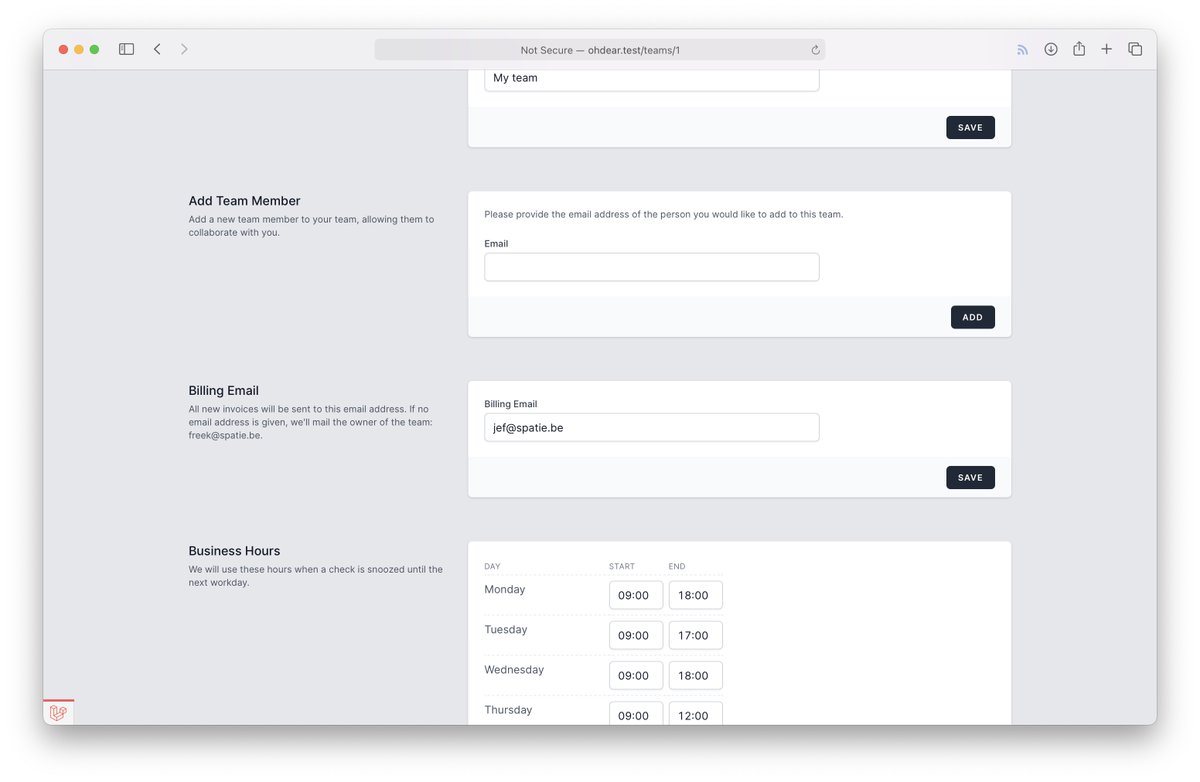1200x782 pixels.
Task: Click the 'DAY' column header
Action: tap(492, 566)
